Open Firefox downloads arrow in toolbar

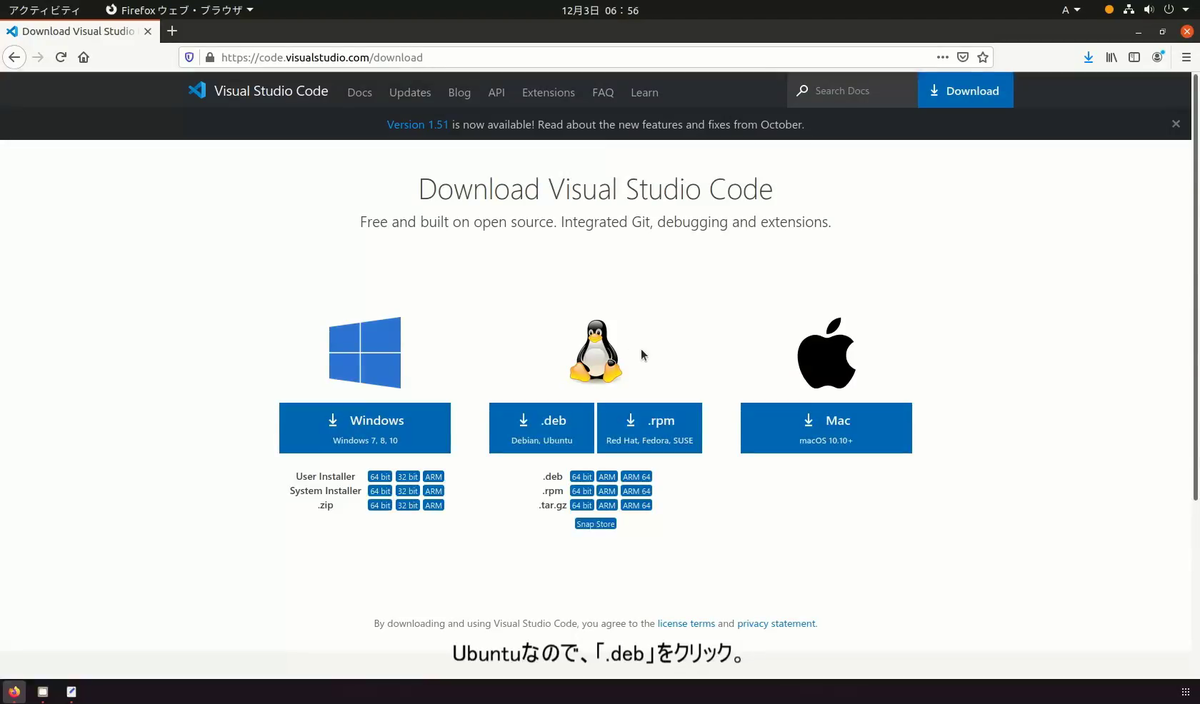tap(1088, 57)
